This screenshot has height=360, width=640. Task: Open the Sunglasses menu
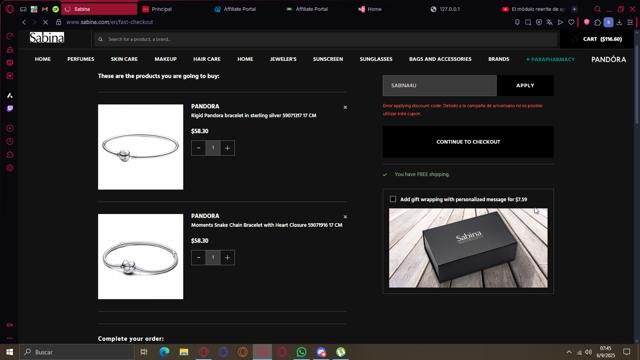376,59
